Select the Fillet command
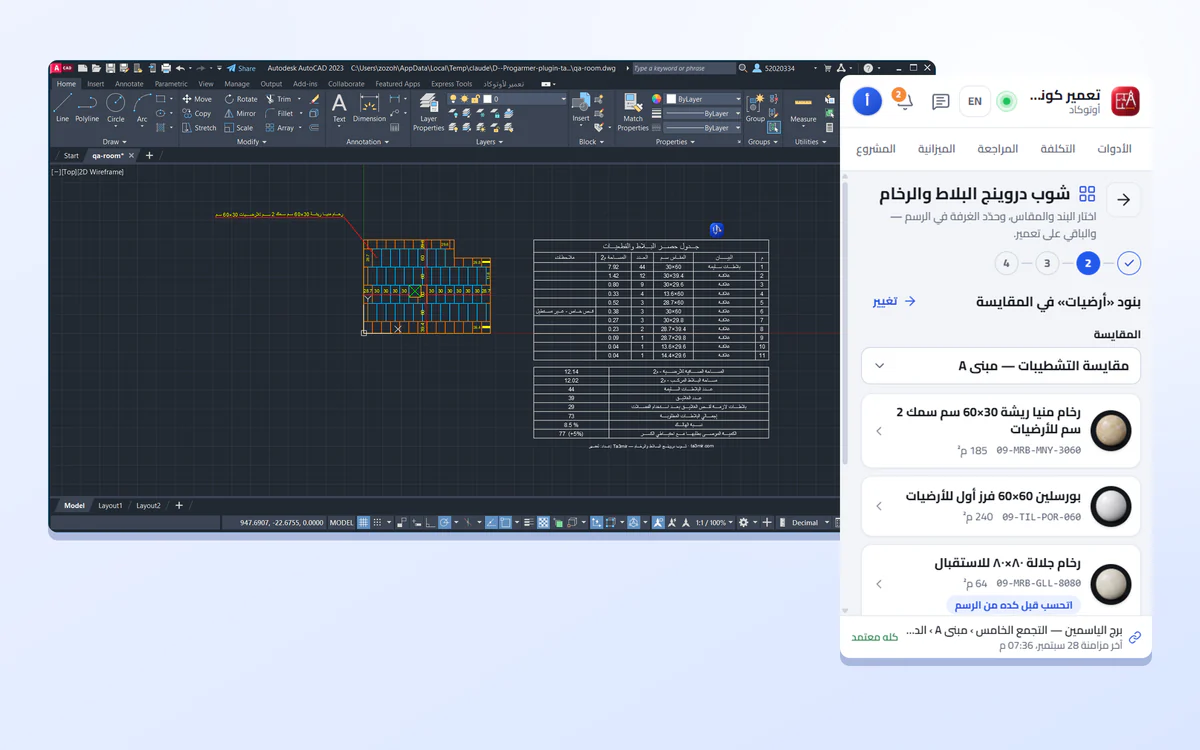Viewport: 1200px width, 750px height. point(280,113)
